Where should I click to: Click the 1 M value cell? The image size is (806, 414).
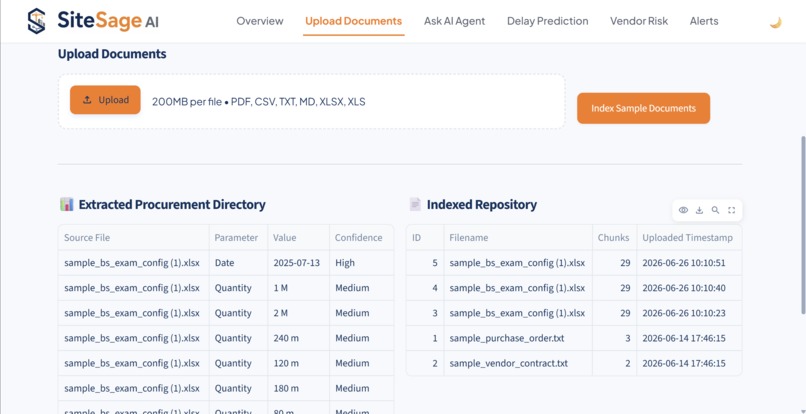(x=298, y=288)
